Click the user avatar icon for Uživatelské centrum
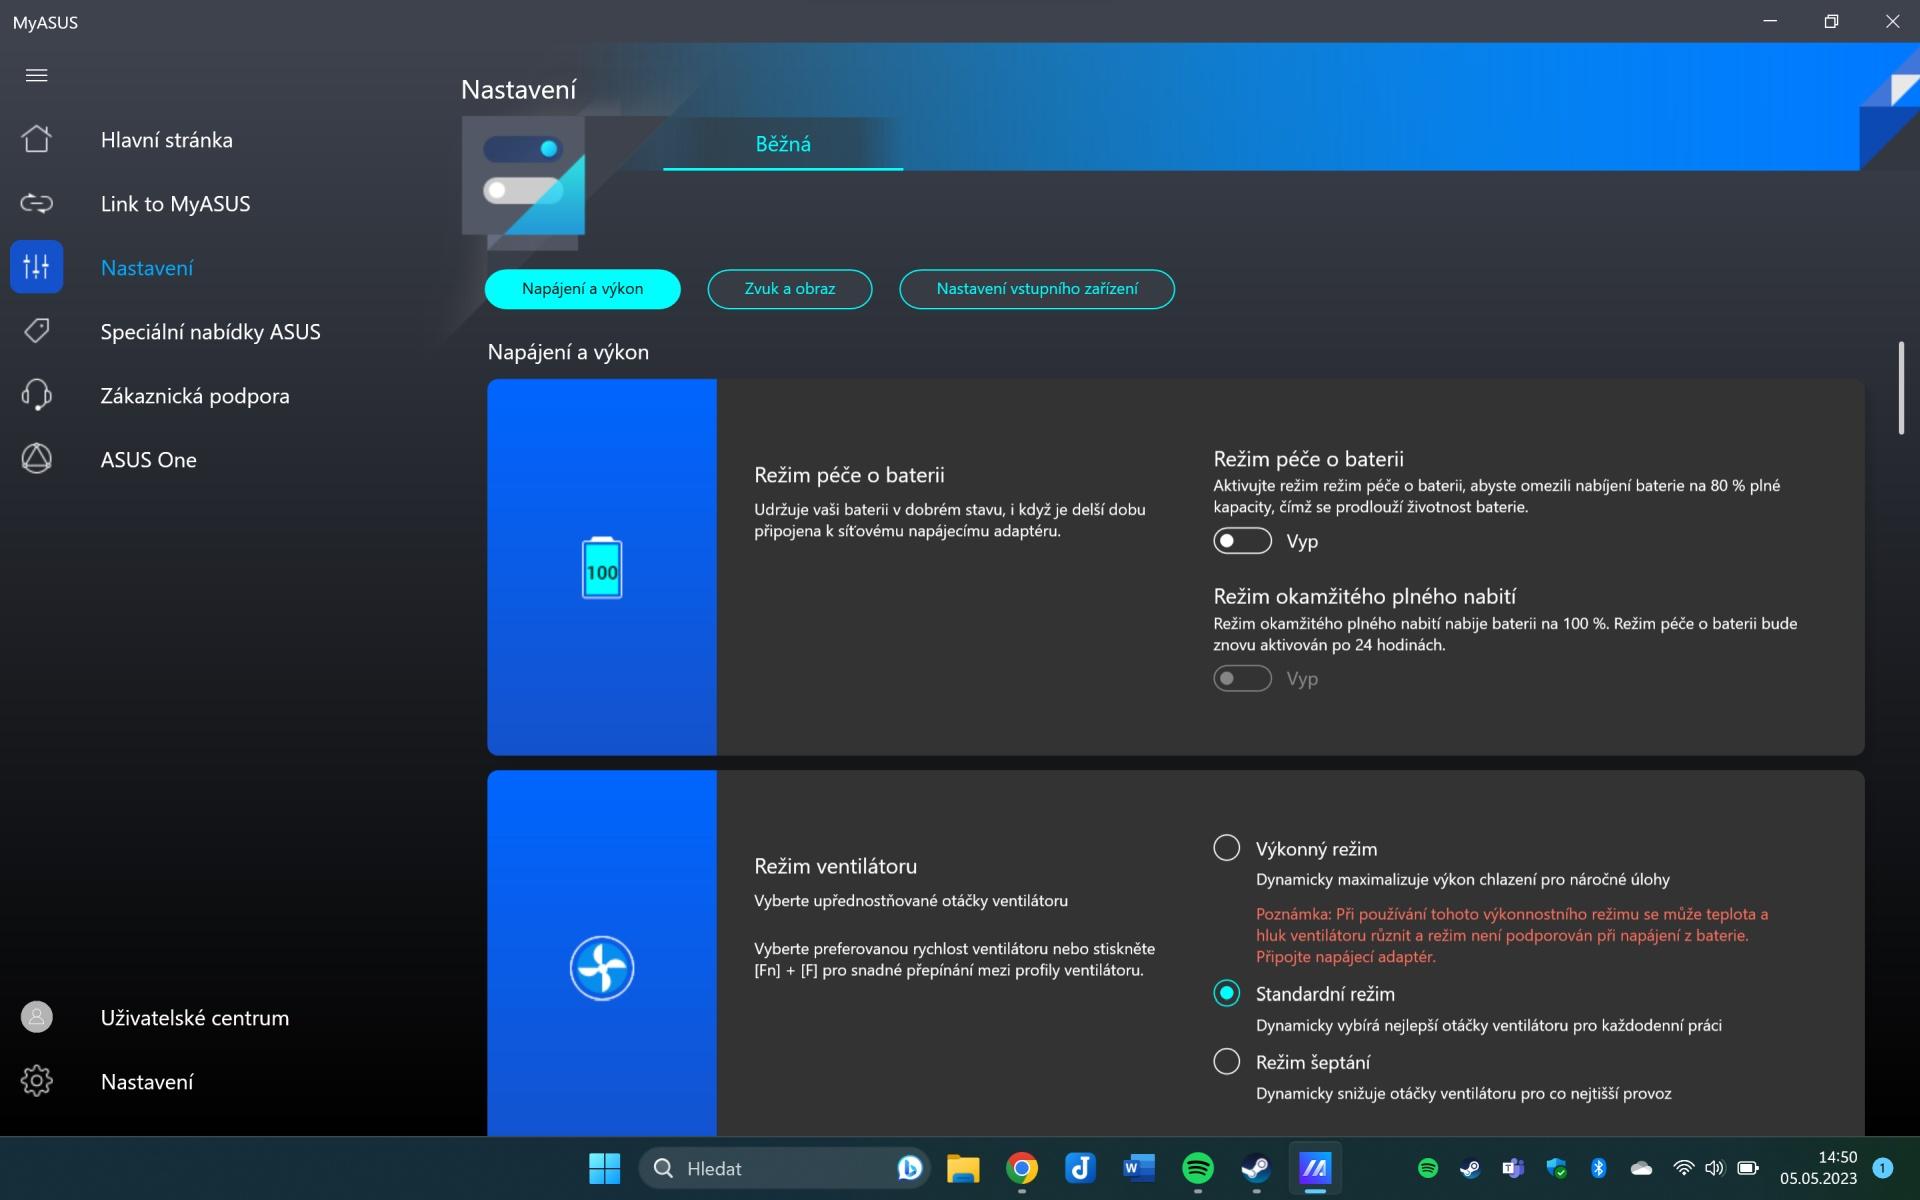This screenshot has height=1200, width=1920. tap(36, 1017)
